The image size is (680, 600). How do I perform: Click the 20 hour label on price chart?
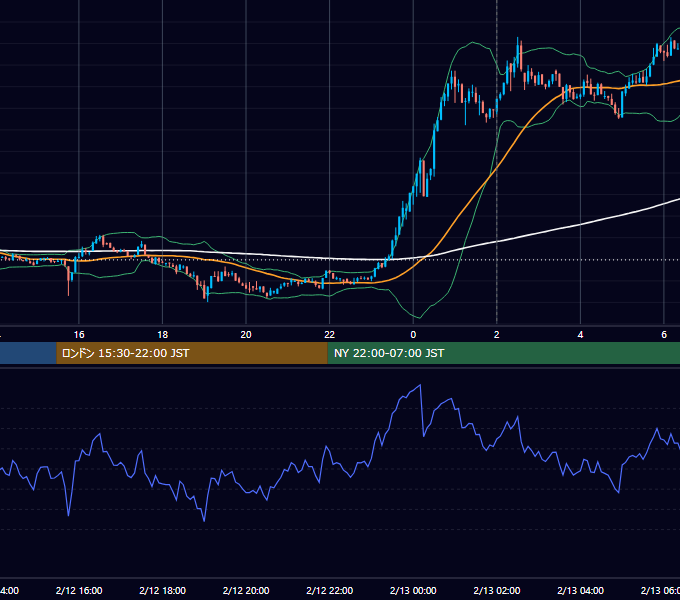pos(246,335)
